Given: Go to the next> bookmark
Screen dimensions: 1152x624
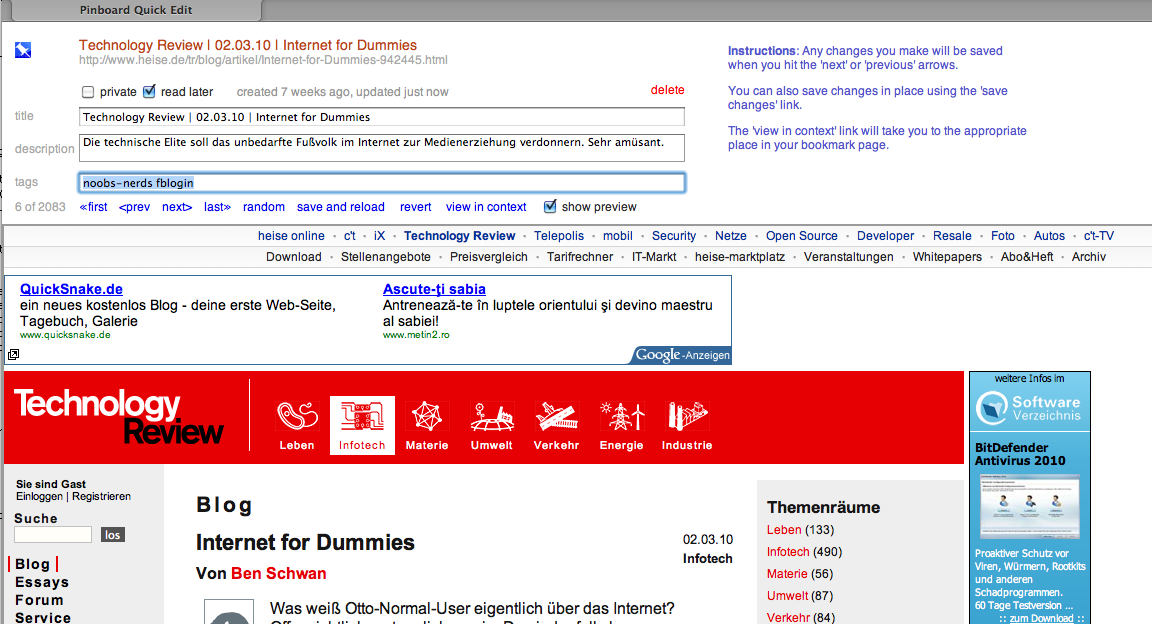Looking at the screenshot, I should pyautogui.click(x=177, y=207).
